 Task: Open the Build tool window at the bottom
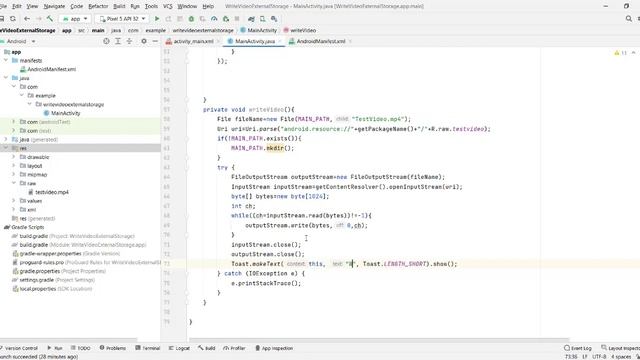(207, 348)
